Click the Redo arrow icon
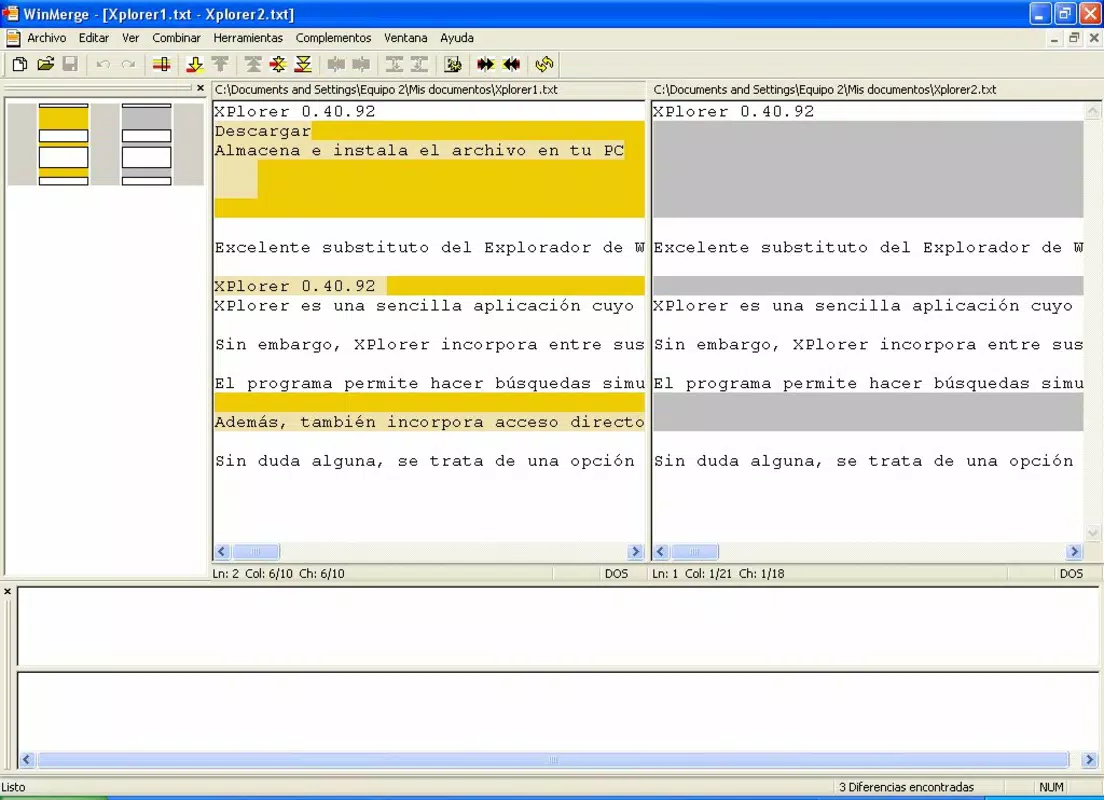1104x800 pixels. pos(128,65)
